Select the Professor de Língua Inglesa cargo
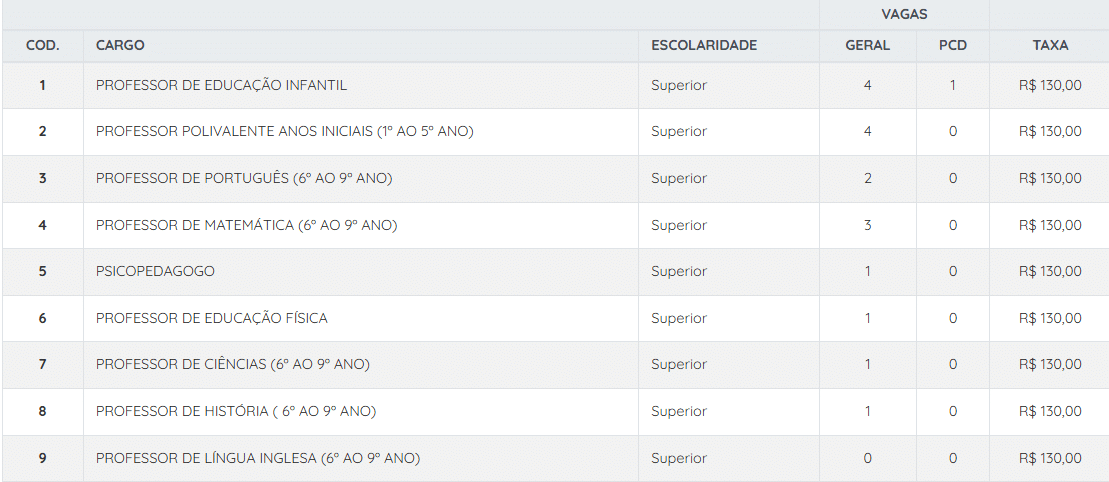 coord(258,458)
